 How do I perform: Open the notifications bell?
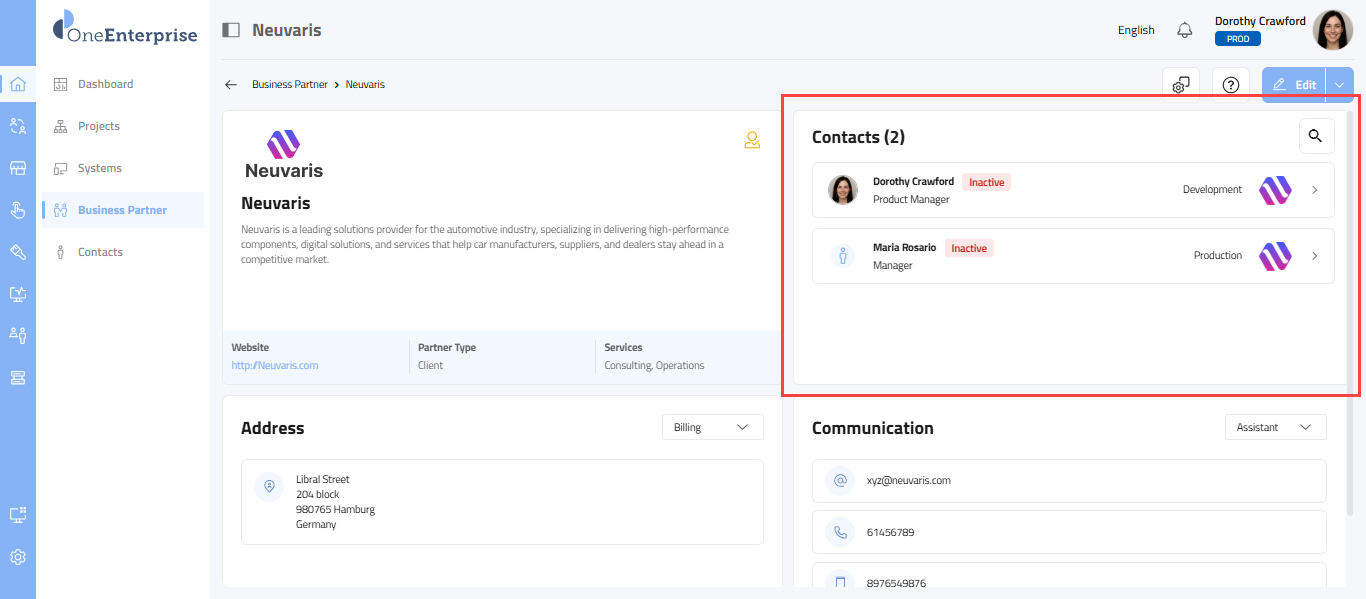tap(1185, 30)
